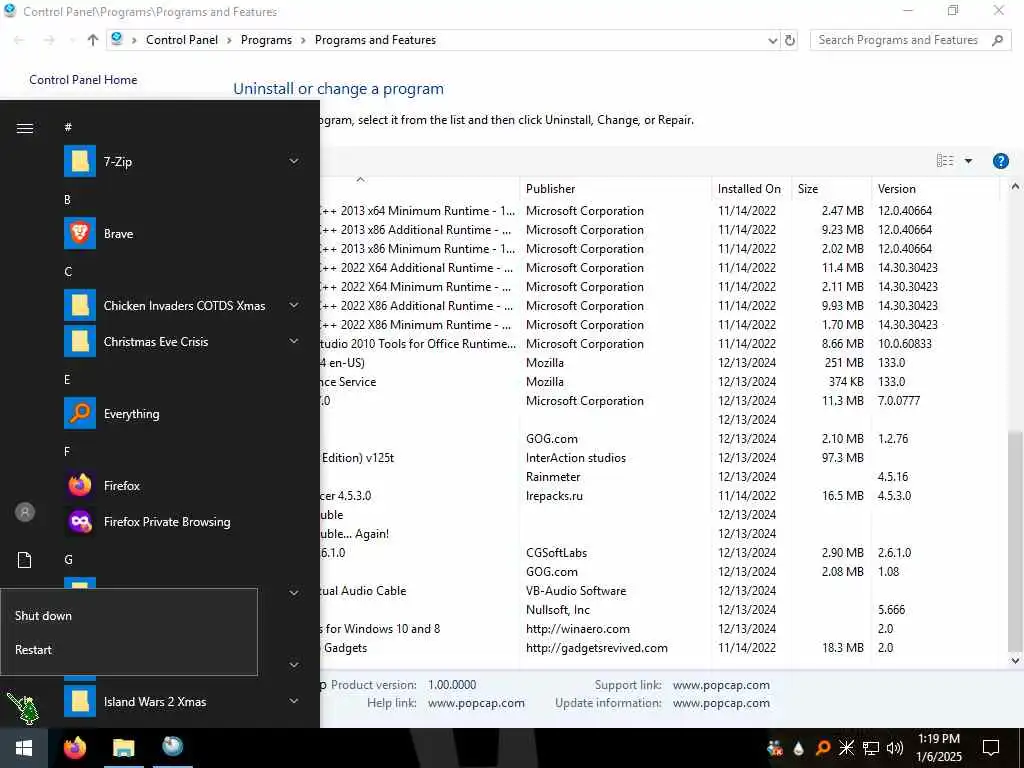The height and width of the screenshot is (768, 1024).
Task: Select the InterAction studios program row
Action: pyautogui.click(x=660, y=457)
